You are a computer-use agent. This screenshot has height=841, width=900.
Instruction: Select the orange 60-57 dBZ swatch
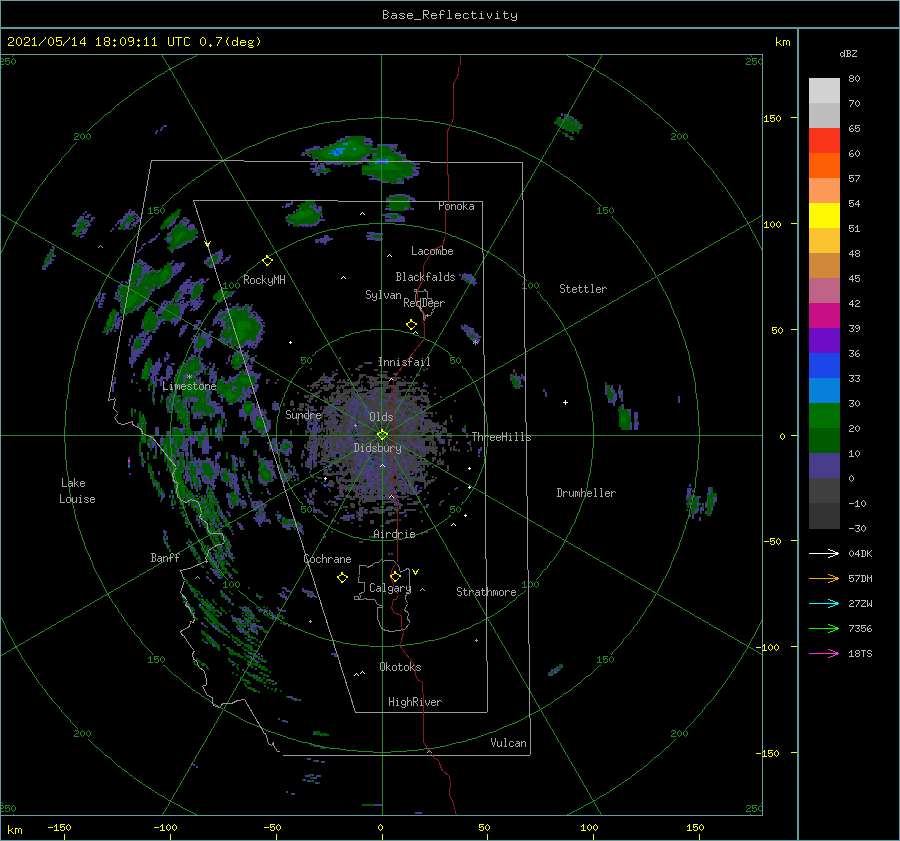click(824, 166)
